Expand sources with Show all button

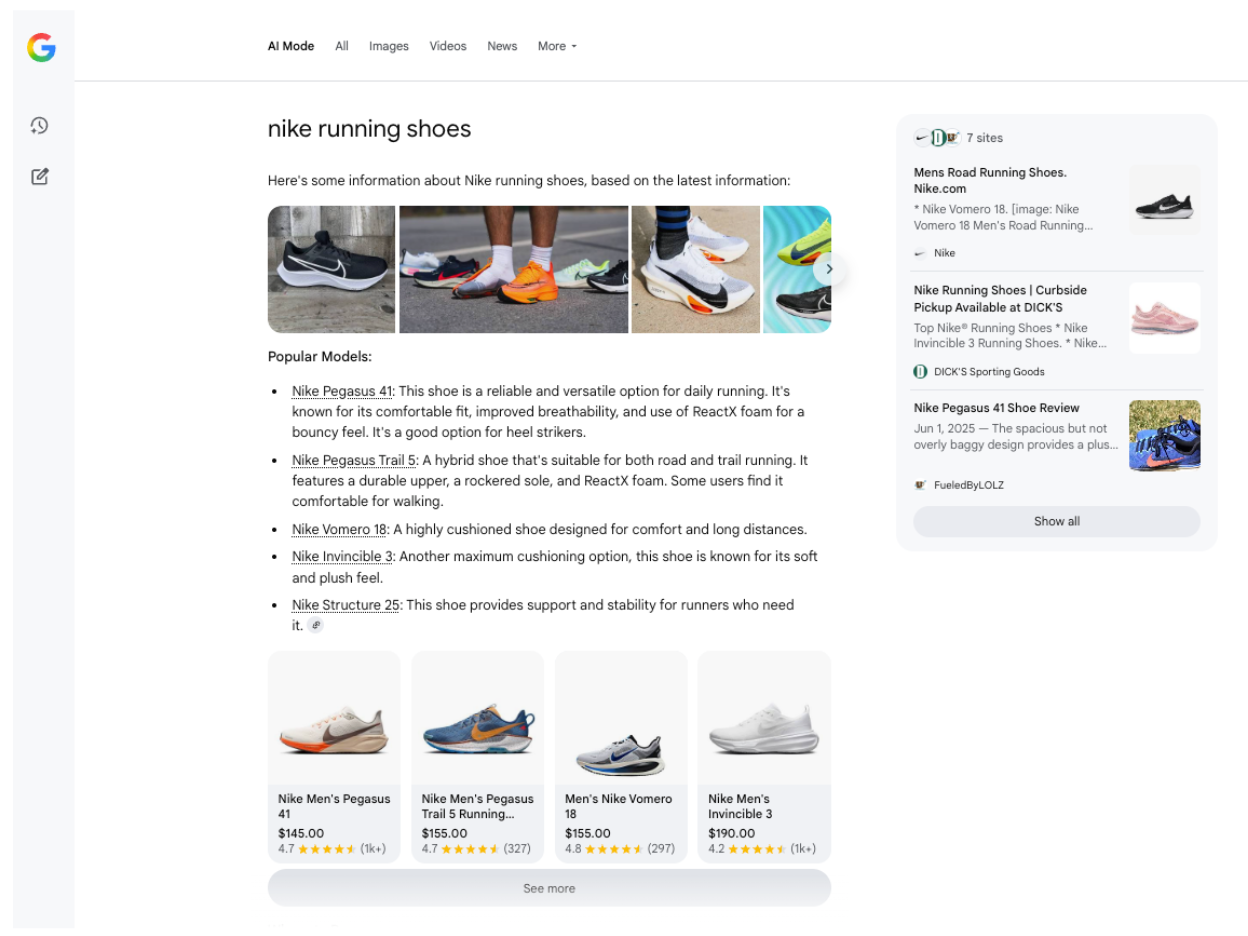(1056, 521)
